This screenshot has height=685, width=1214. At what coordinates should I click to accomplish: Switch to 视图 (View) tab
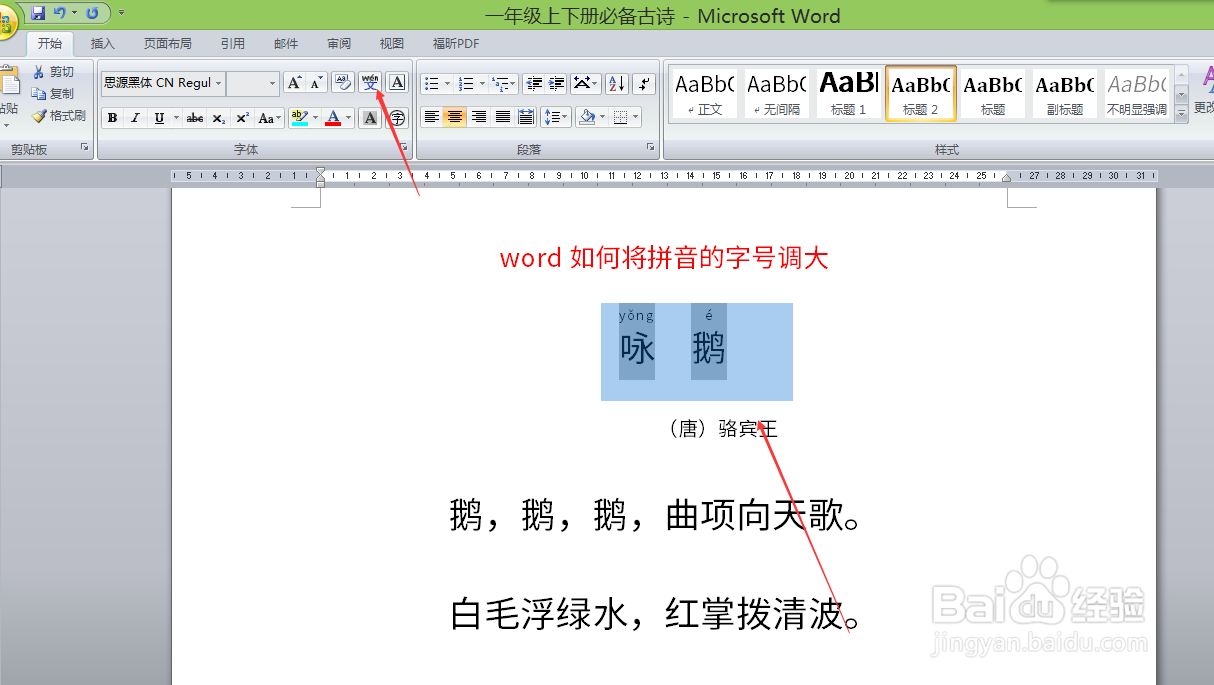(x=392, y=44)
